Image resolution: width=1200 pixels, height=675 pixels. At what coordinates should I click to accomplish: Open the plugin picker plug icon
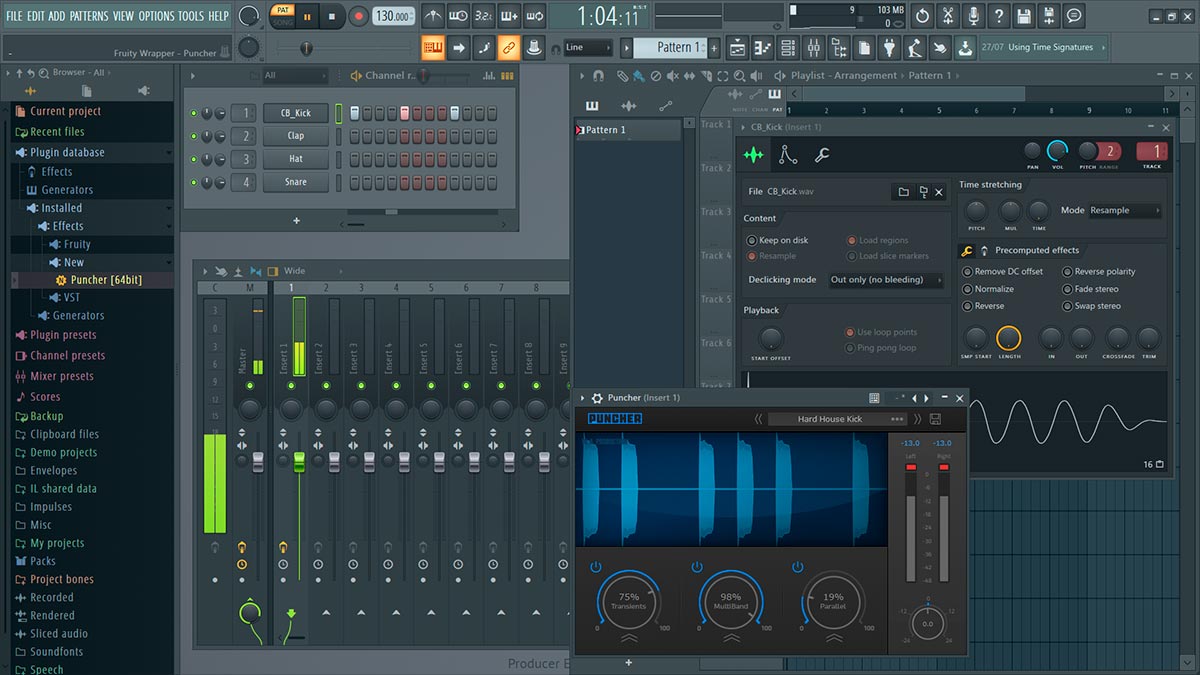[889, 47]
